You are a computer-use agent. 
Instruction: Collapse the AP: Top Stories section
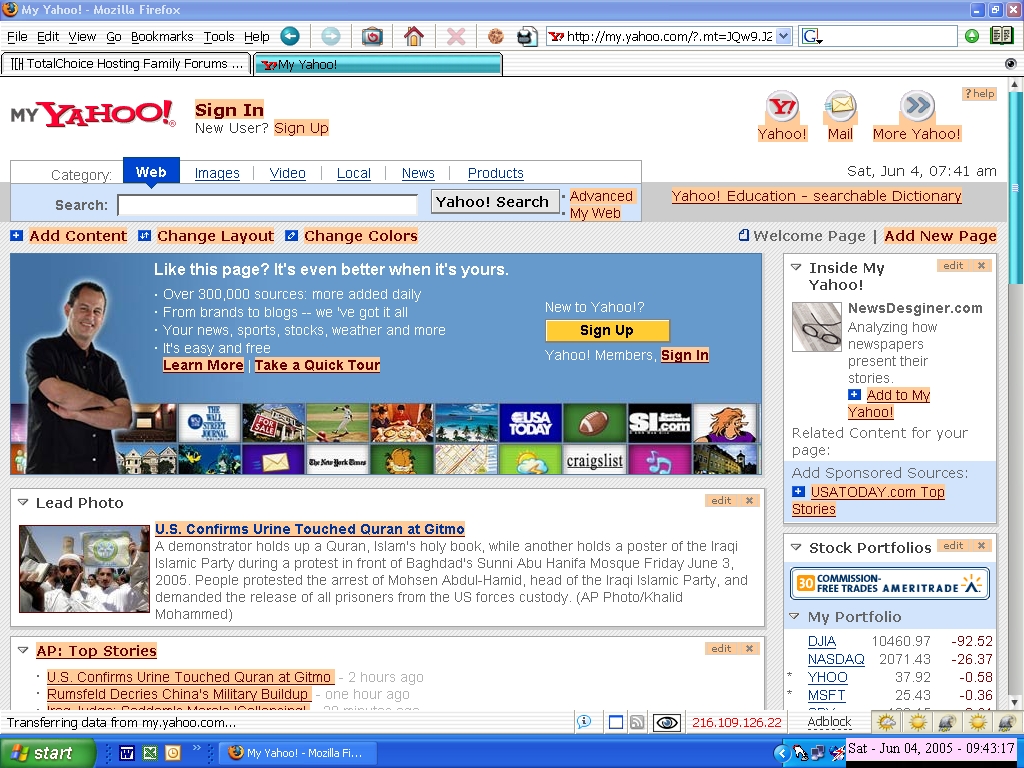click(23, 651)
